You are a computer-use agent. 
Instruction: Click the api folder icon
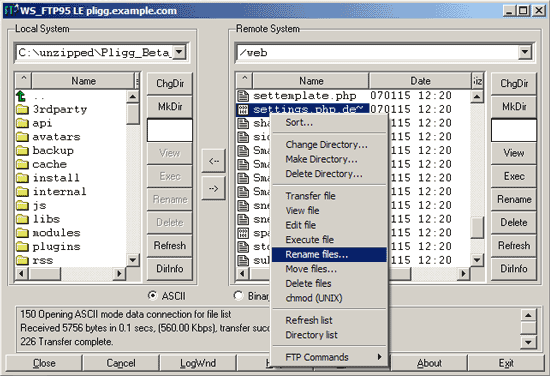click(22, 123)
